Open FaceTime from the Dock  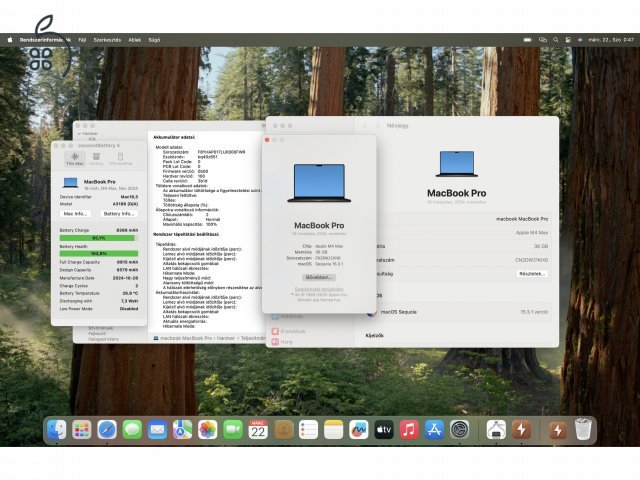coord(233,430)
